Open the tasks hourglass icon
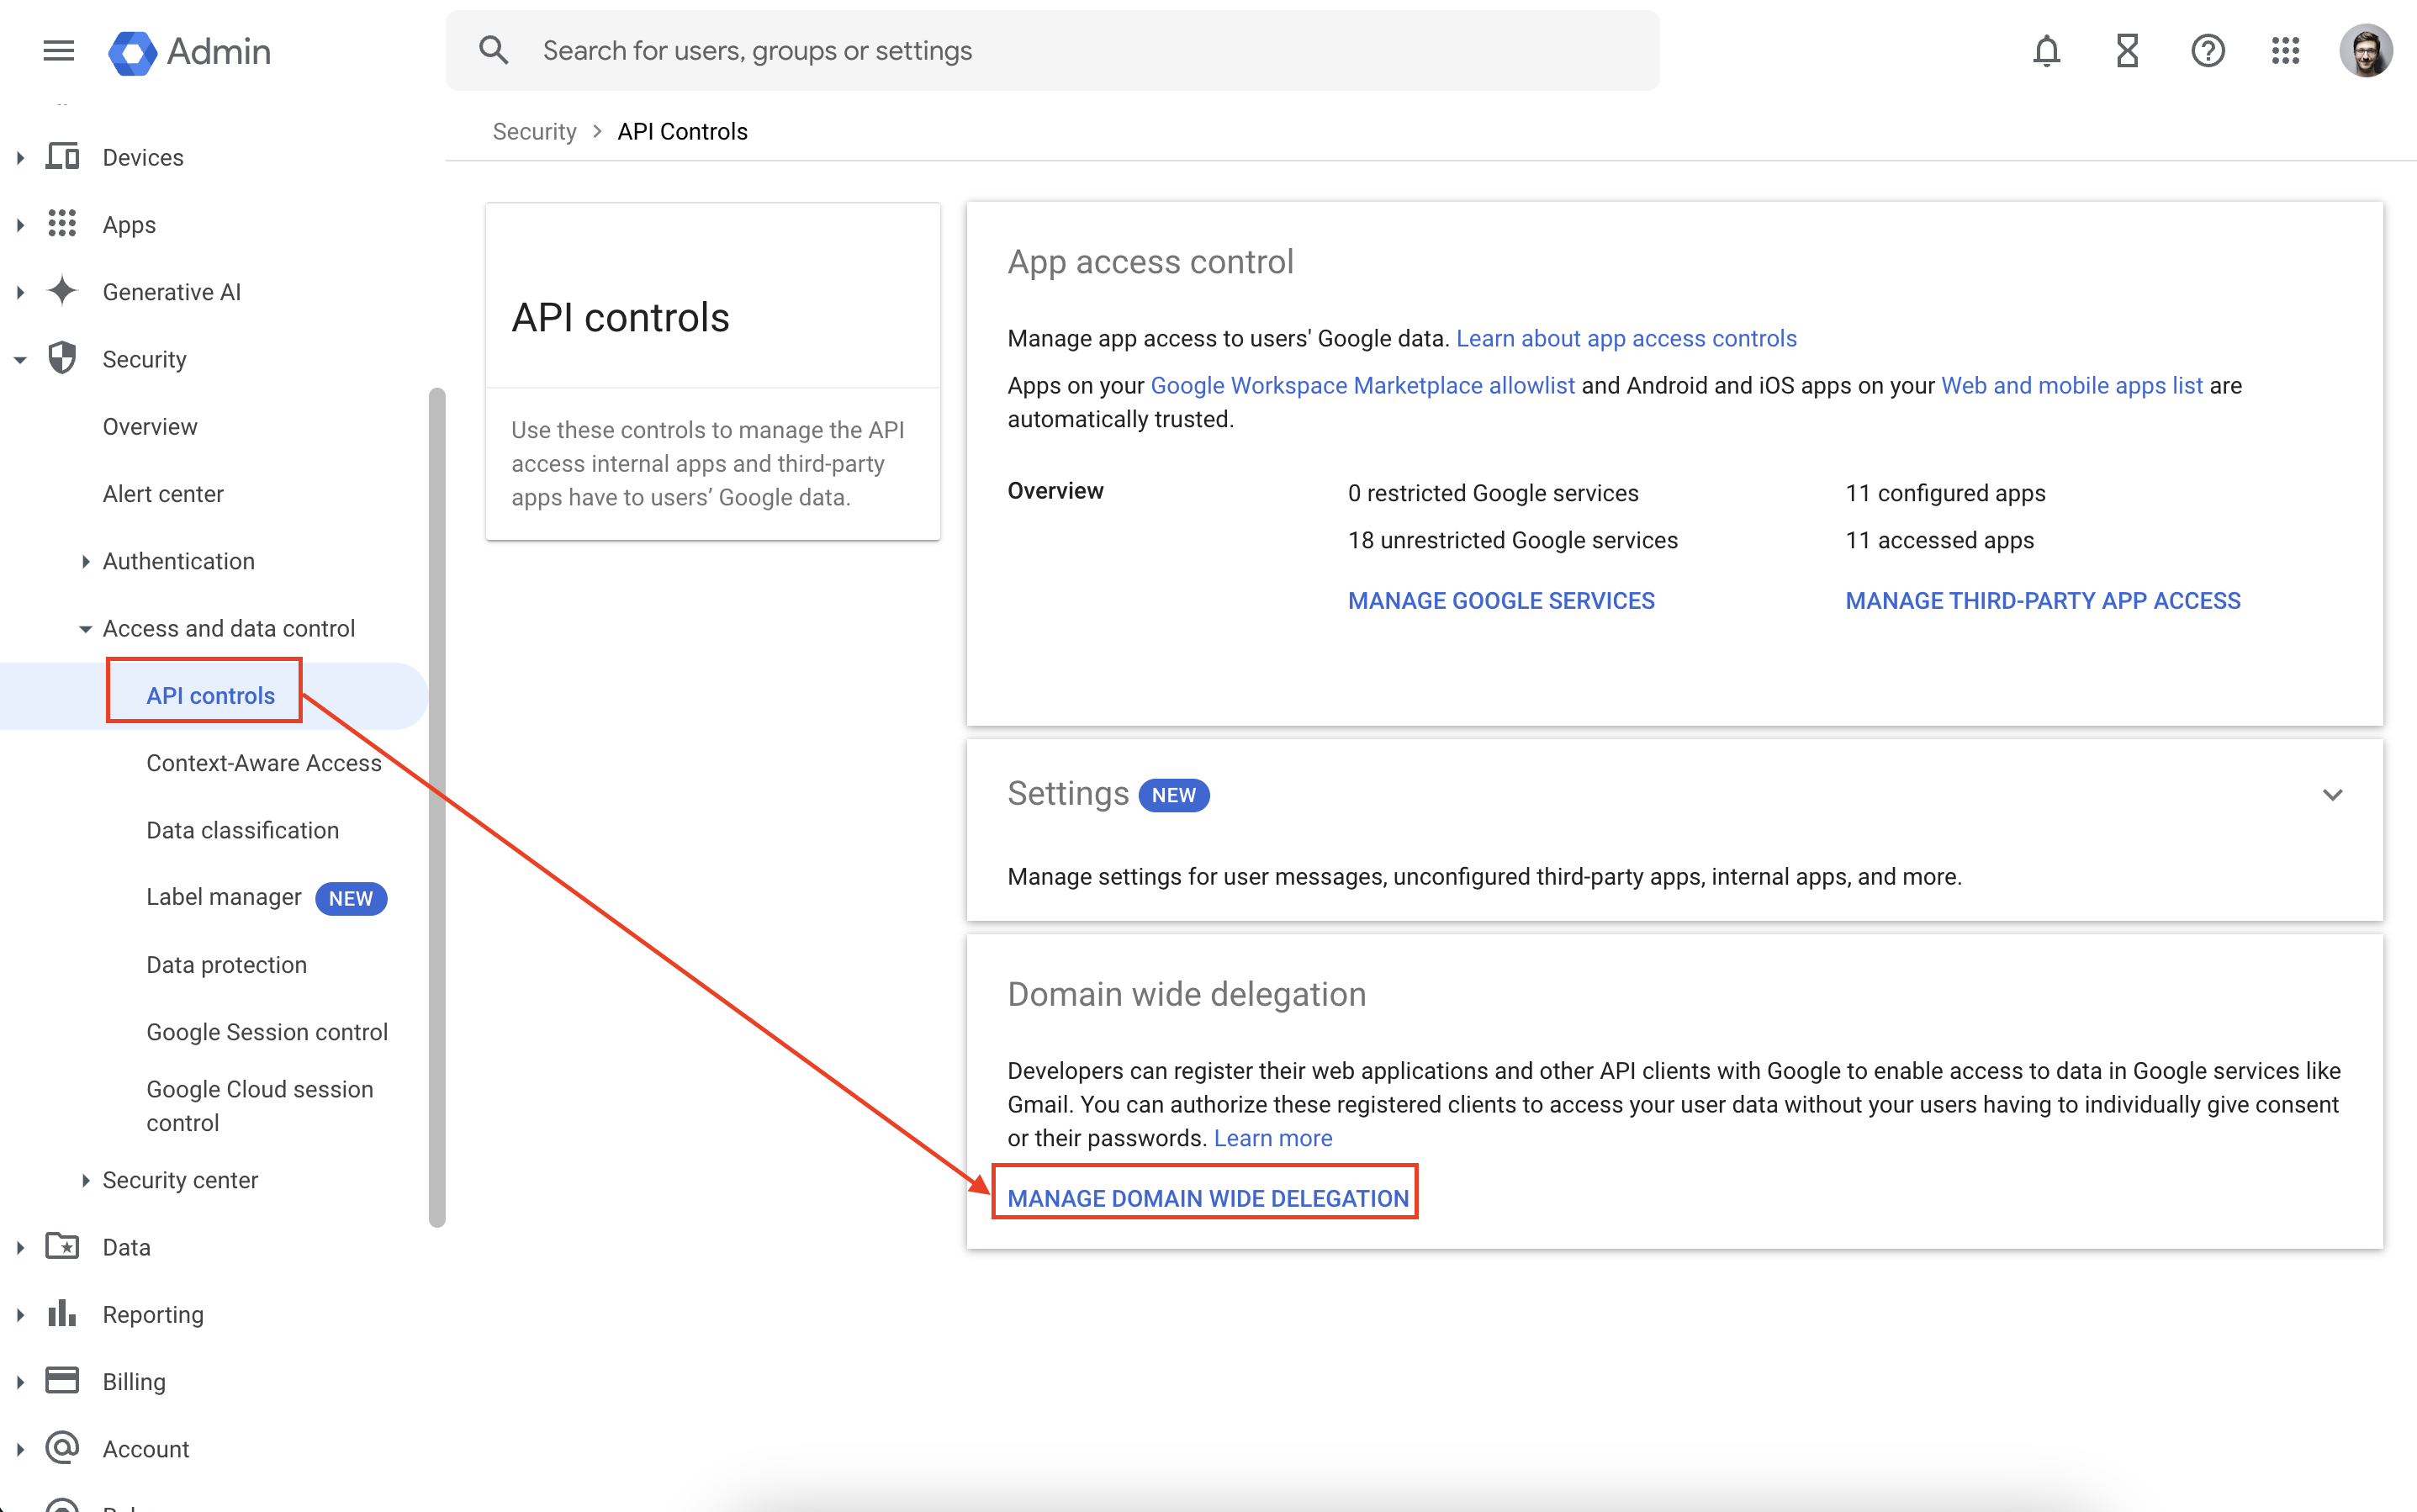 [x=2127, y=50]
